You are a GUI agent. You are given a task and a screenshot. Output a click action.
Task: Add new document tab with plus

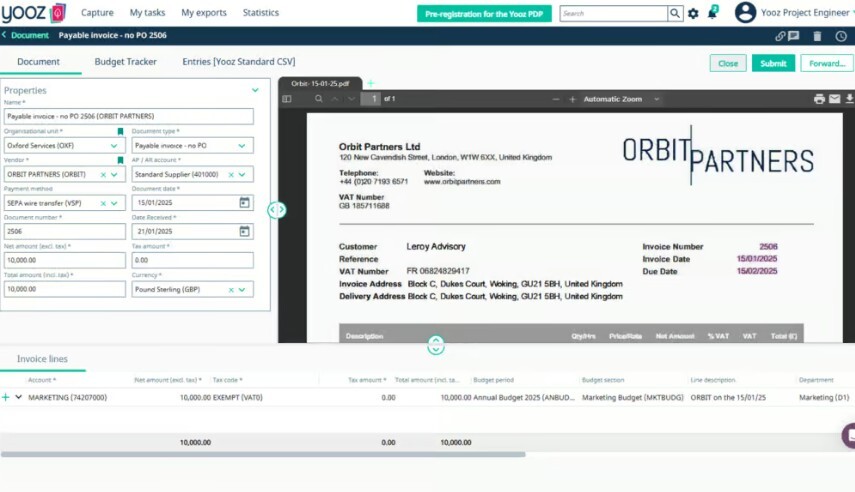(x=371, y=83)
